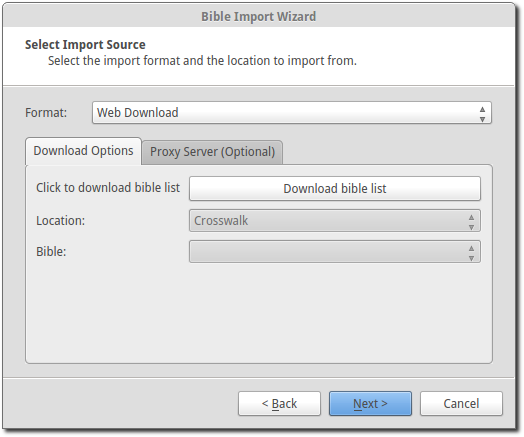Click empty area inside Download Options panel
The width and height of the screenshot is (524, 437).
(x=259, y=314)
